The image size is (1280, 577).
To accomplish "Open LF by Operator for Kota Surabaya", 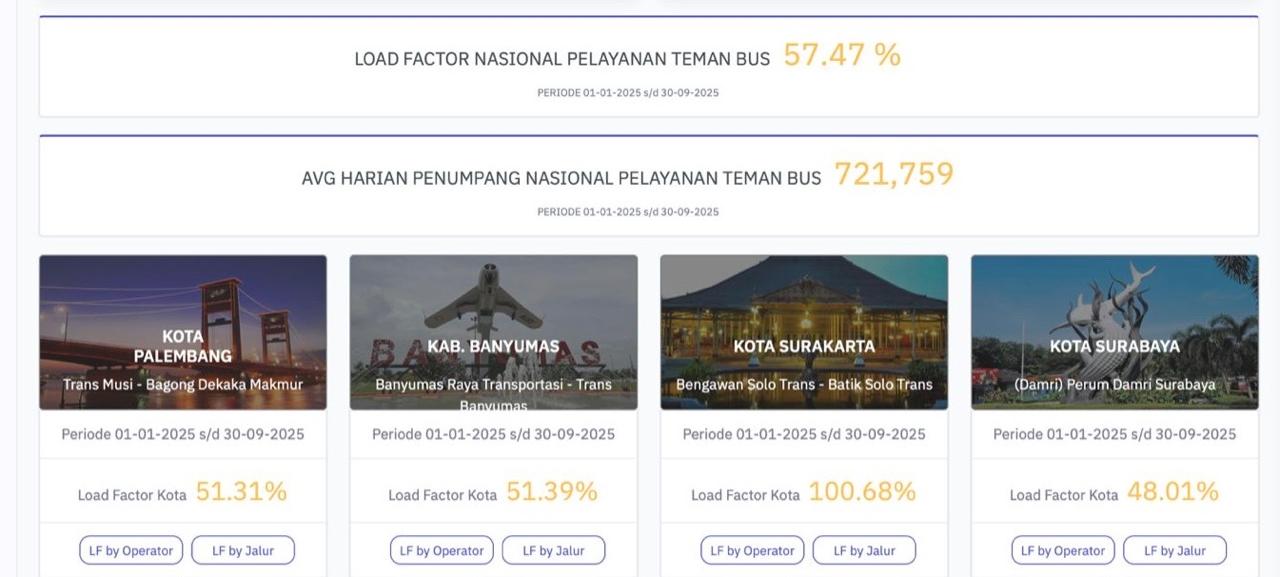I will [1063, 550].
